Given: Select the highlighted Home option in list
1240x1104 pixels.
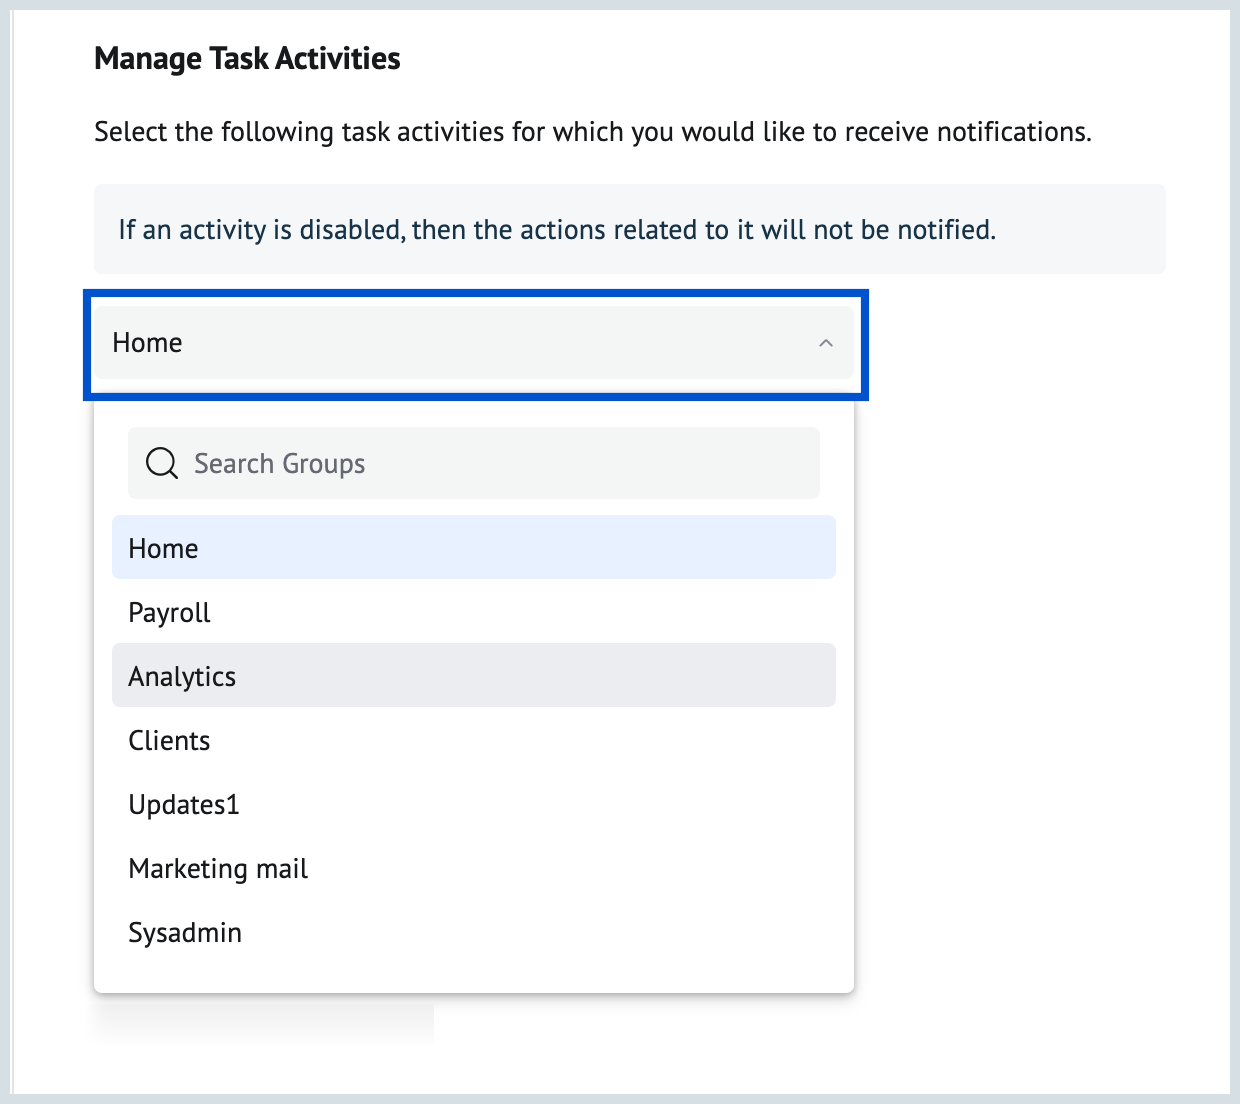Looking at the screenshot, I should point(473,548).
